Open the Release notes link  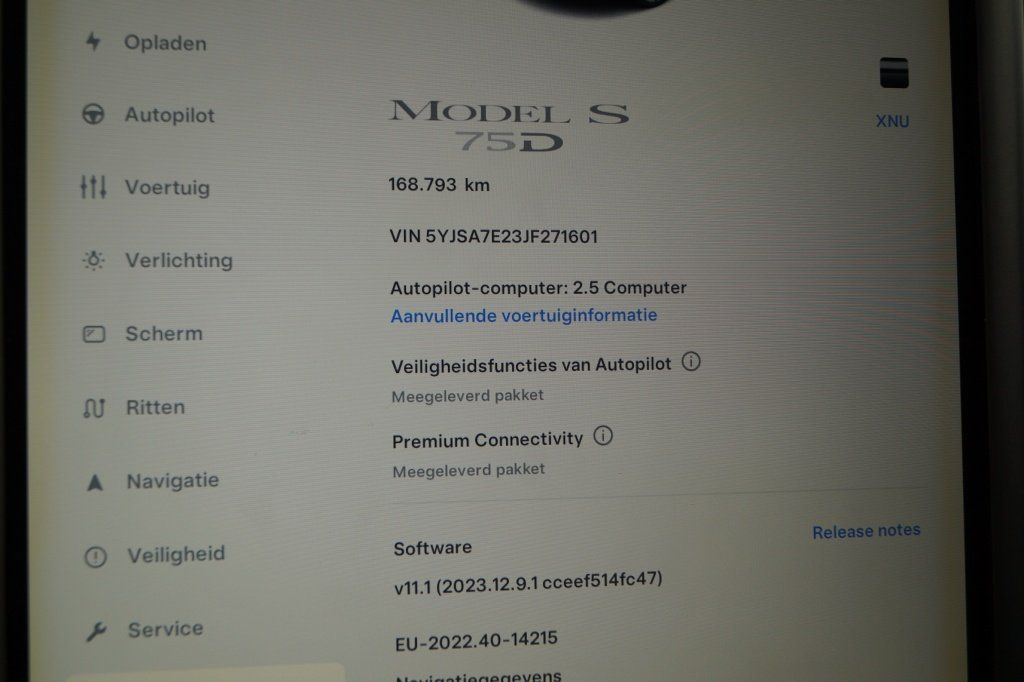[x=866, y=531]
